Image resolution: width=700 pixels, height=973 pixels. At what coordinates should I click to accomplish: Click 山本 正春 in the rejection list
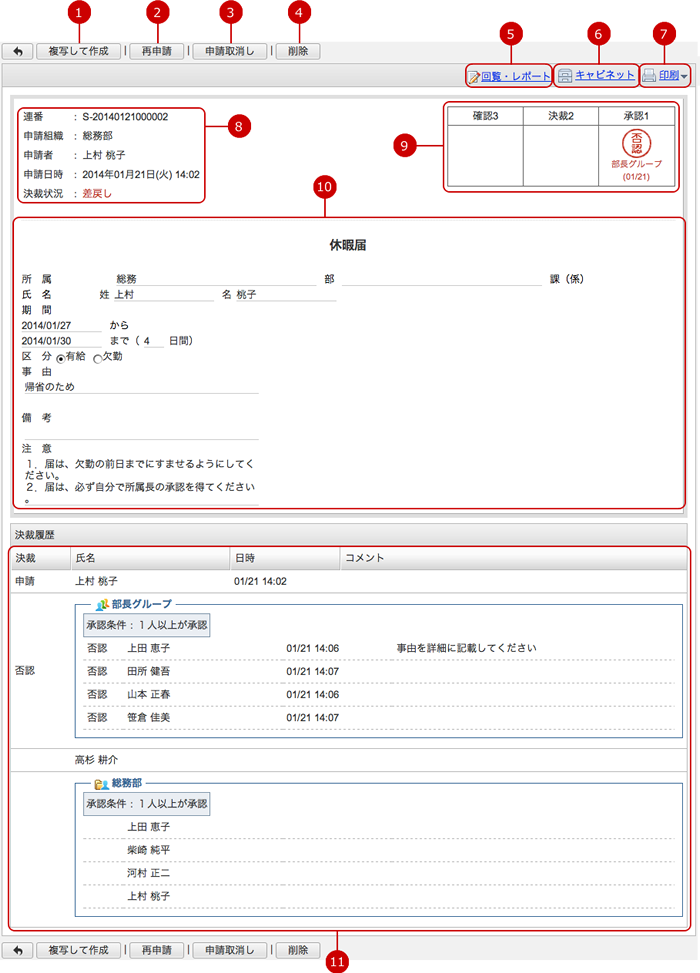[149, 694]
